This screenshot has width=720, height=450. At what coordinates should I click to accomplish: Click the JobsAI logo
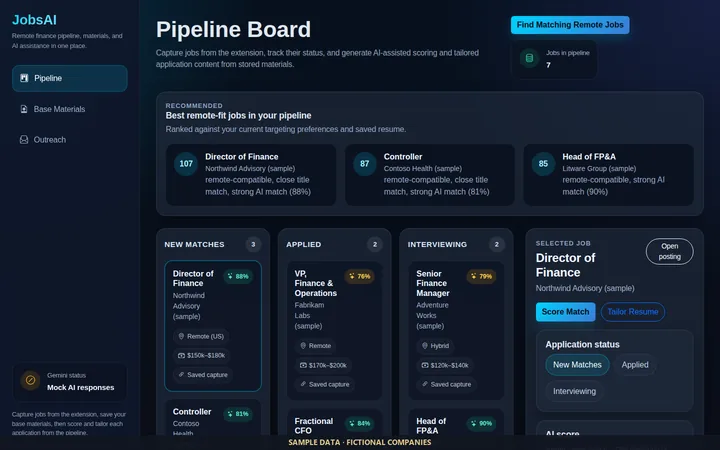34,20
